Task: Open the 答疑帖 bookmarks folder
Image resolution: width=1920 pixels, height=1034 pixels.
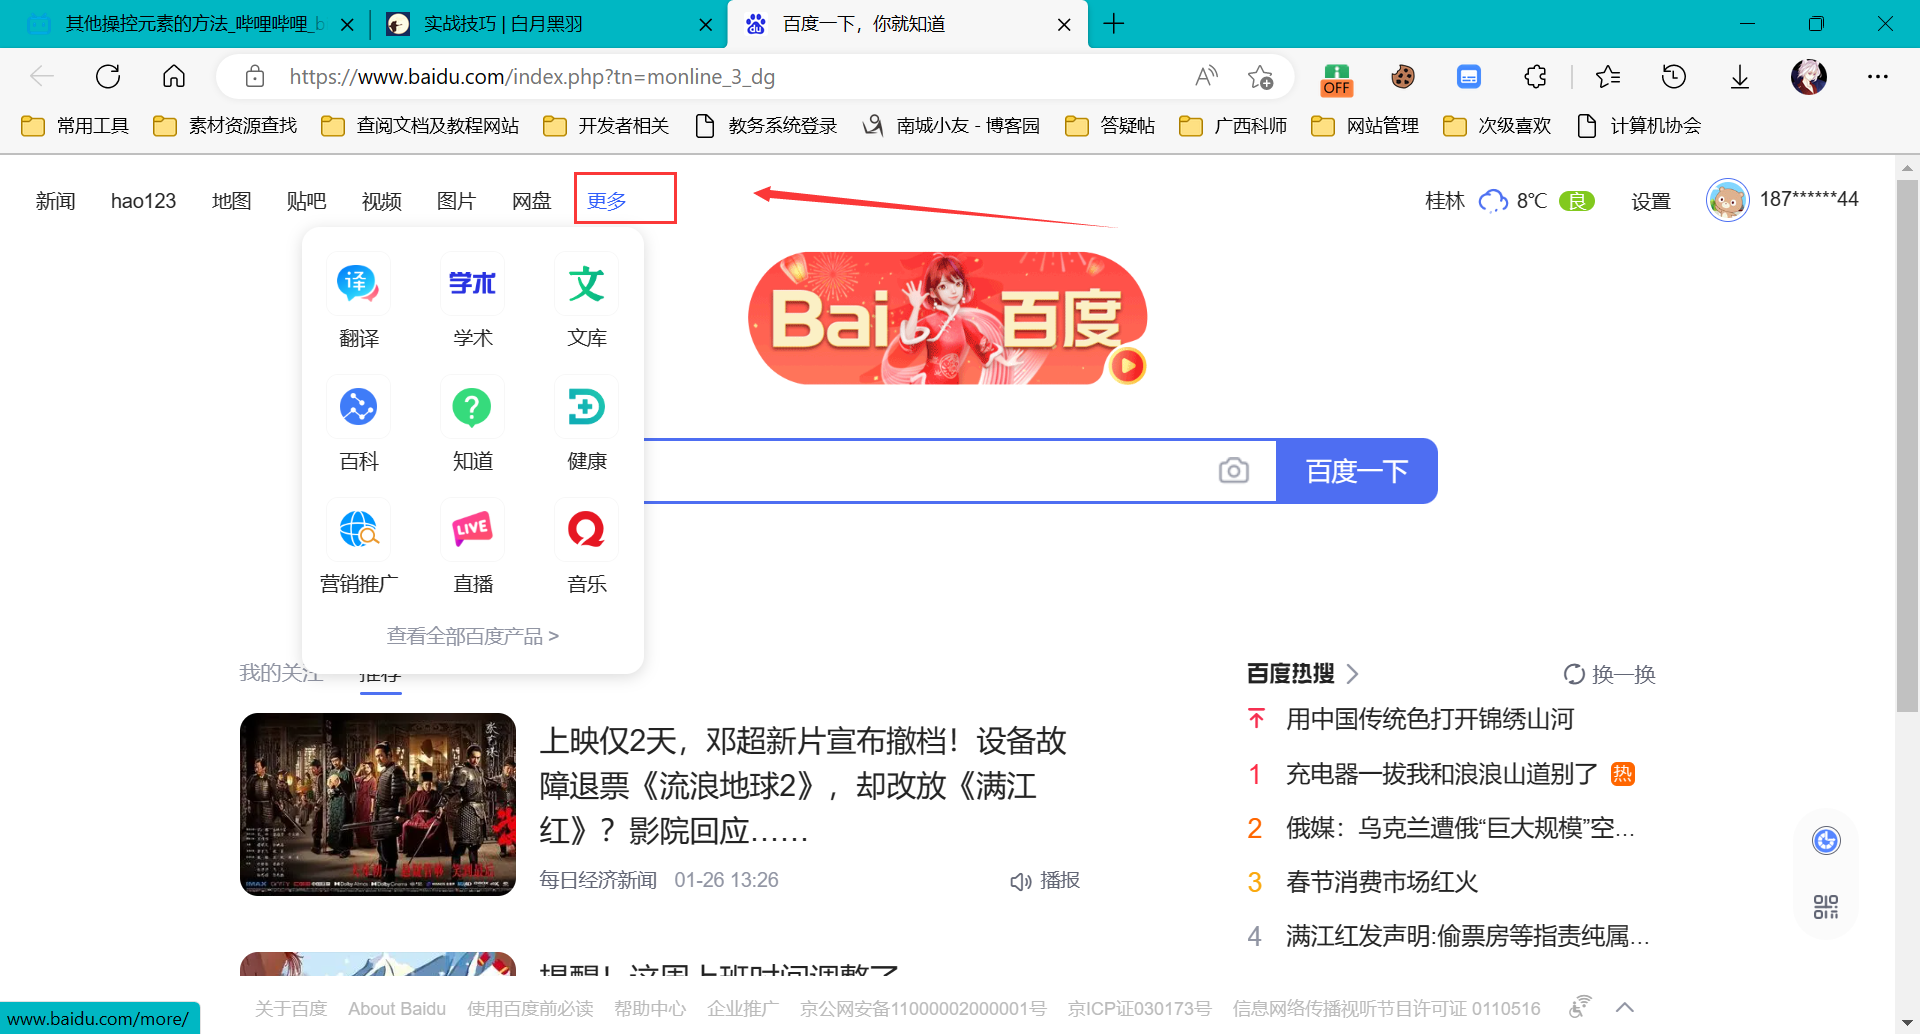Action: (x=1111, y=126)
